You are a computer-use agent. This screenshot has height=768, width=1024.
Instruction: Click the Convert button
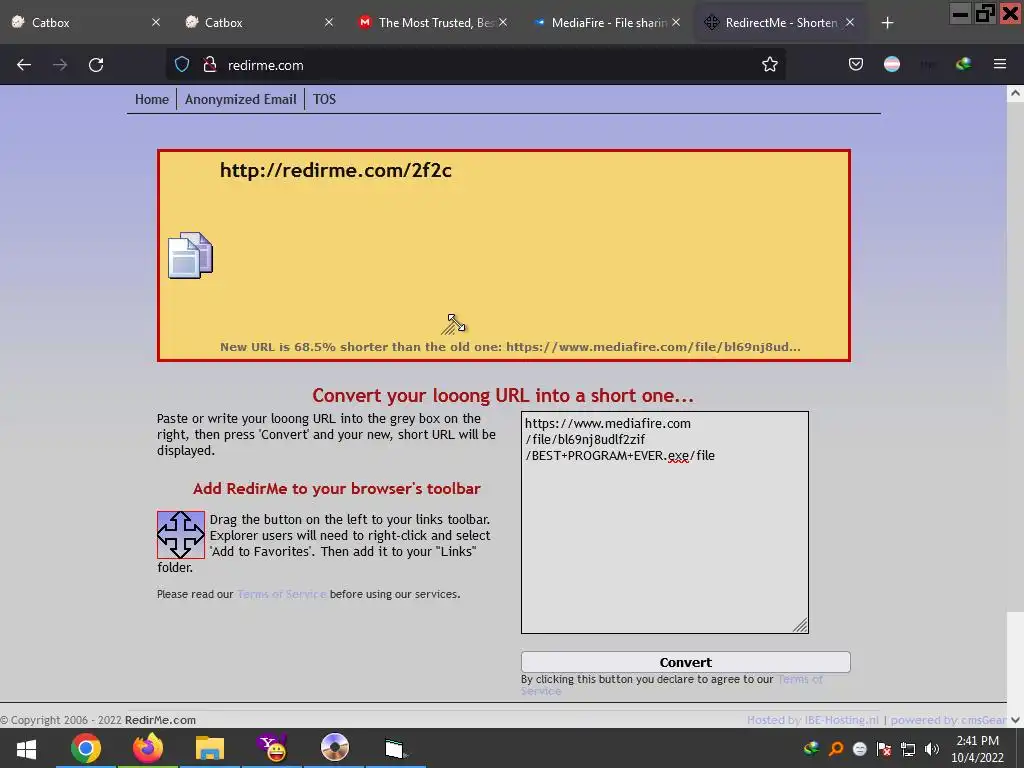[x=686, y=662]
